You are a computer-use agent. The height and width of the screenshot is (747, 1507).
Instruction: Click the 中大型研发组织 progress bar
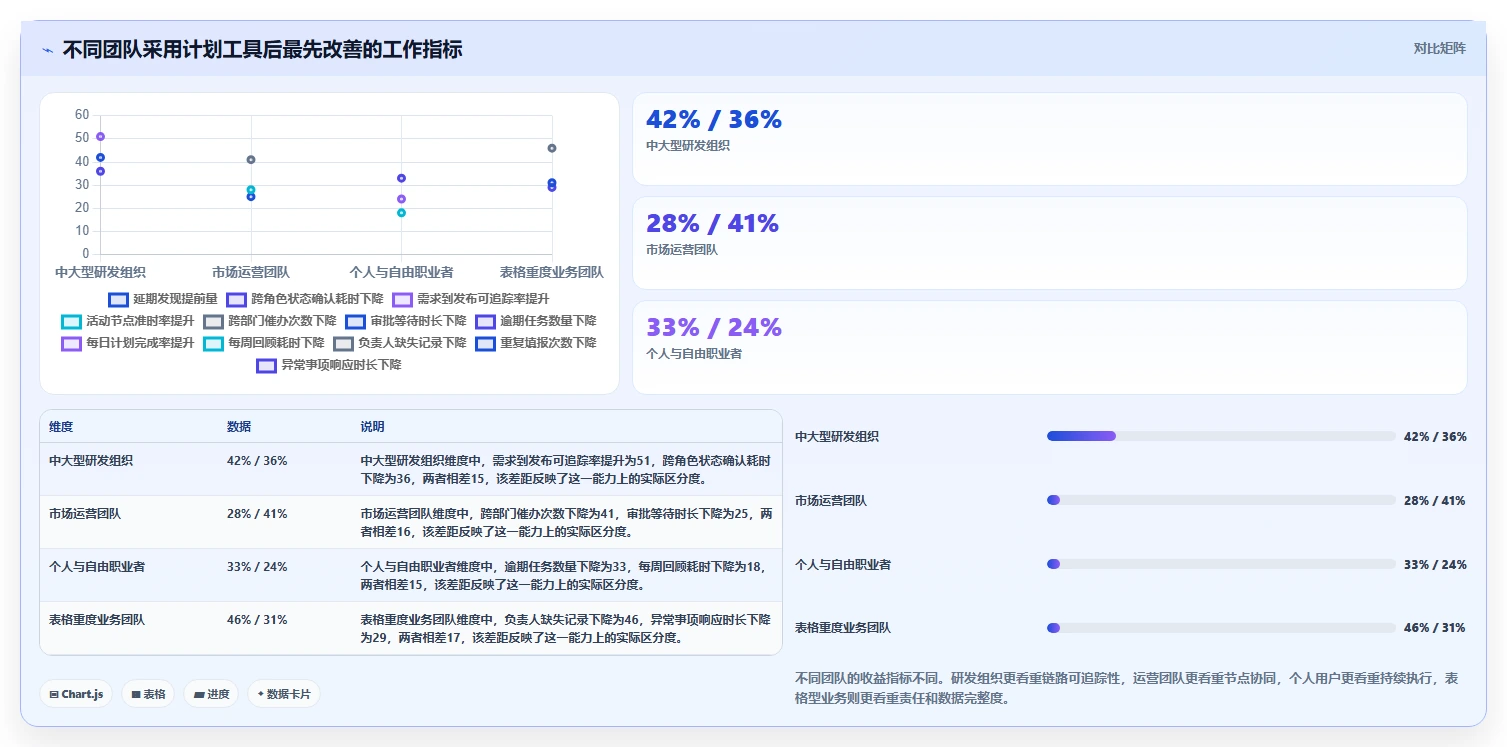click(x=1221, y=436)
